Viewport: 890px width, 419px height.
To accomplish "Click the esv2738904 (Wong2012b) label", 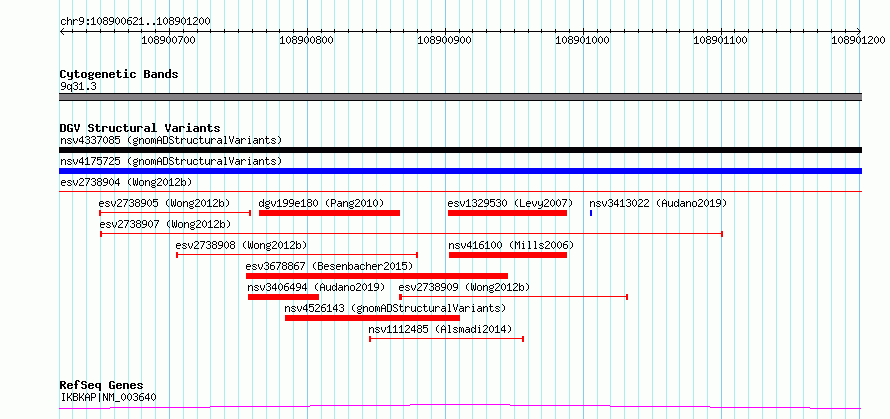I will [x=126, y=182].
